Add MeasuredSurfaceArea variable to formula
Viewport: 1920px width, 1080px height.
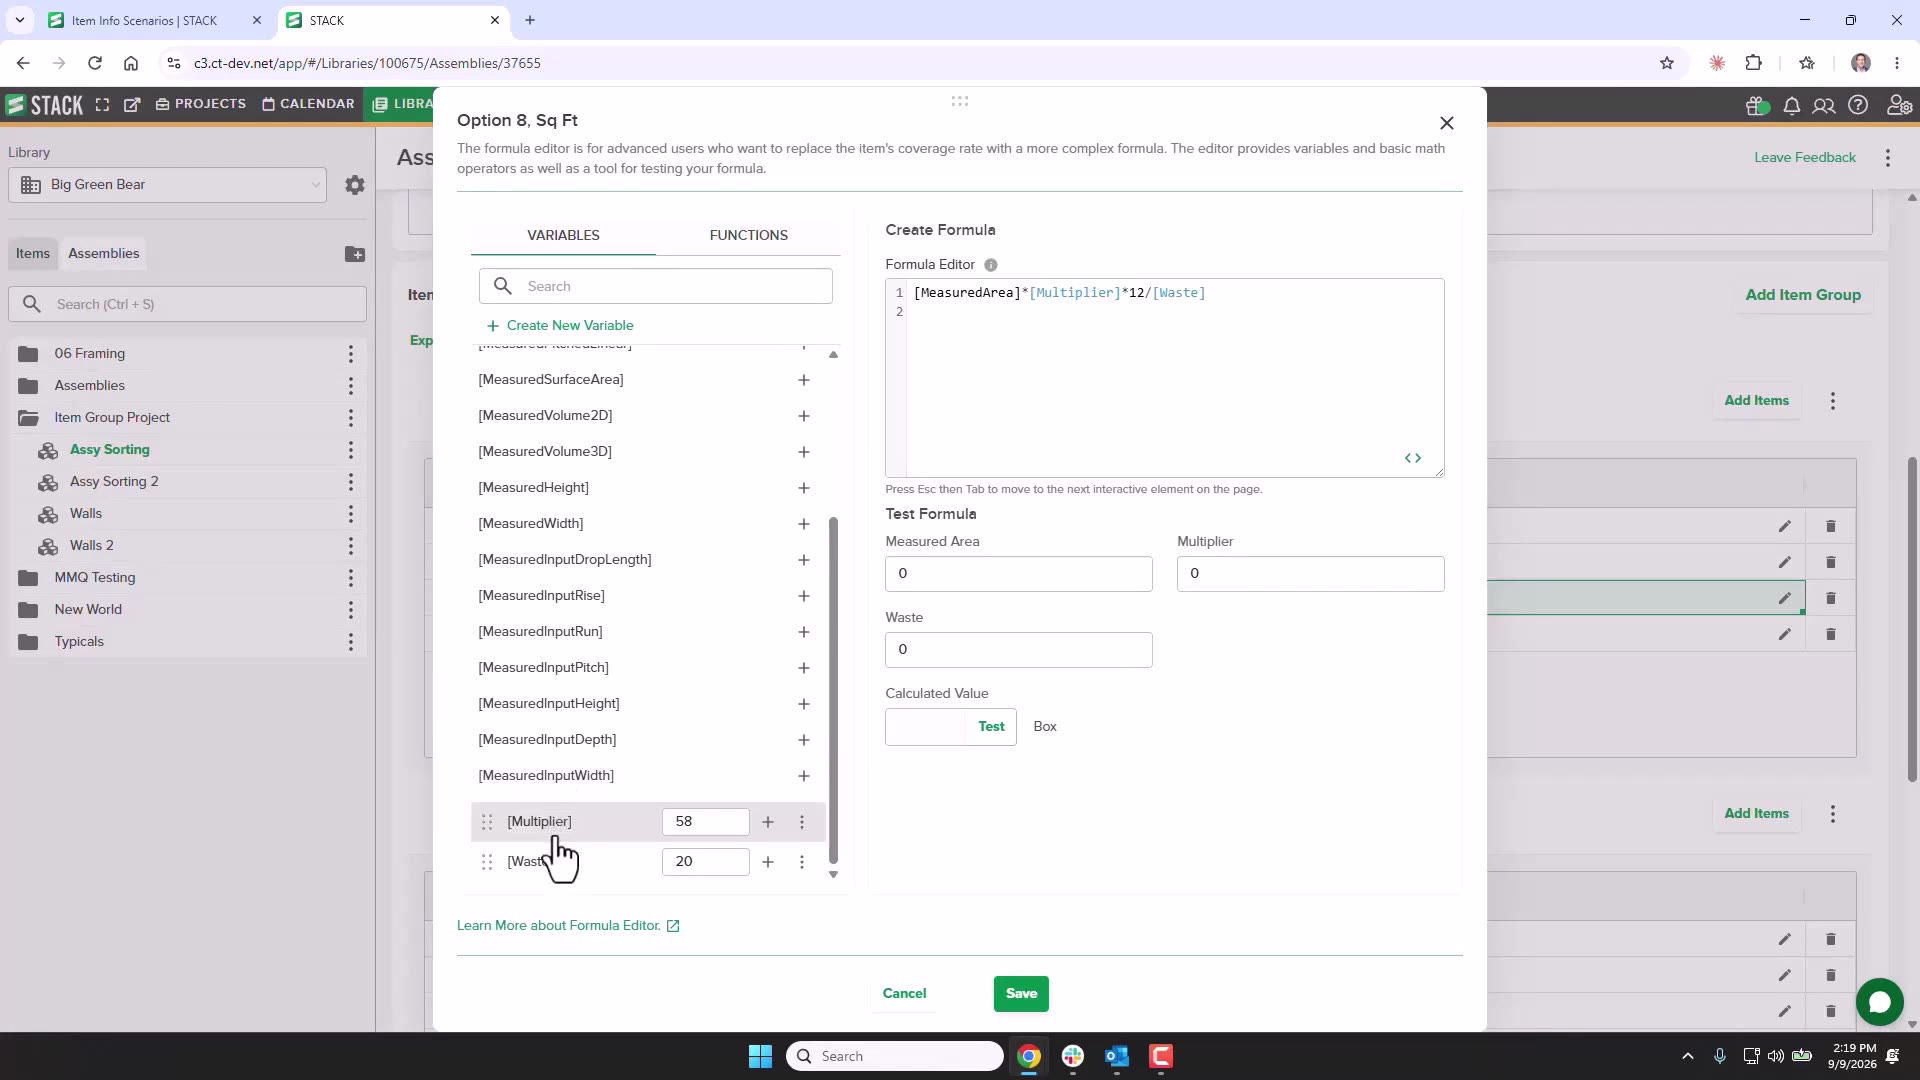[x=804, y=380]
